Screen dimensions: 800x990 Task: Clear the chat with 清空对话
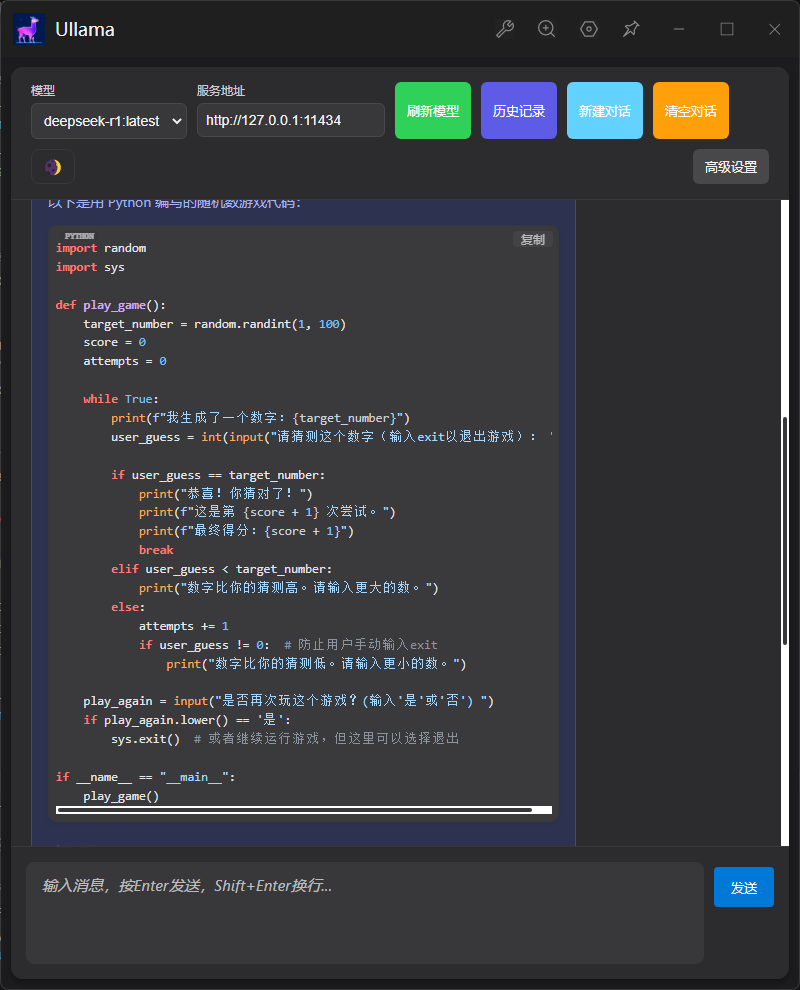(691, 110)
